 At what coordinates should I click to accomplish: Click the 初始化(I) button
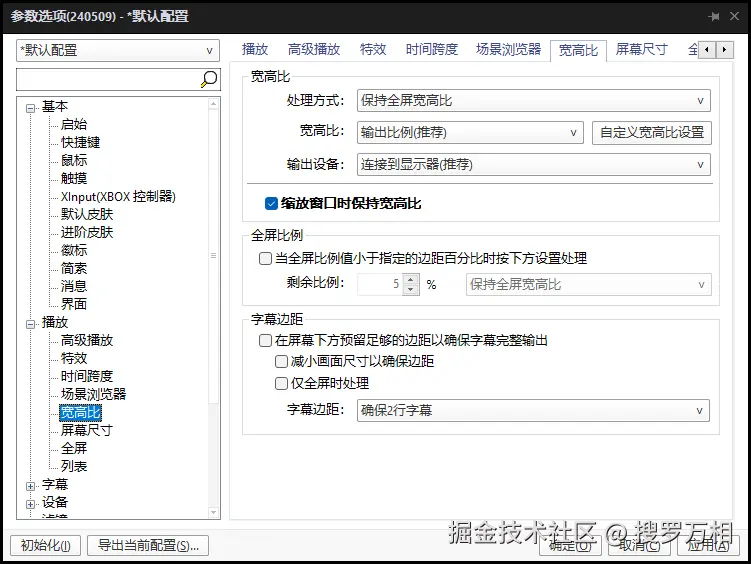46,545
